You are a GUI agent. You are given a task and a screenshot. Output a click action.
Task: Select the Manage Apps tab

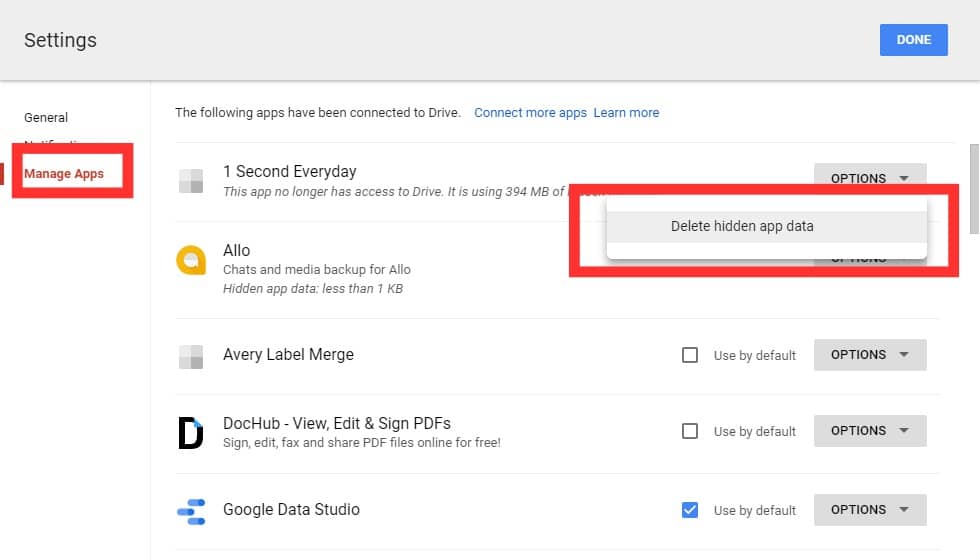pos(64,174)
